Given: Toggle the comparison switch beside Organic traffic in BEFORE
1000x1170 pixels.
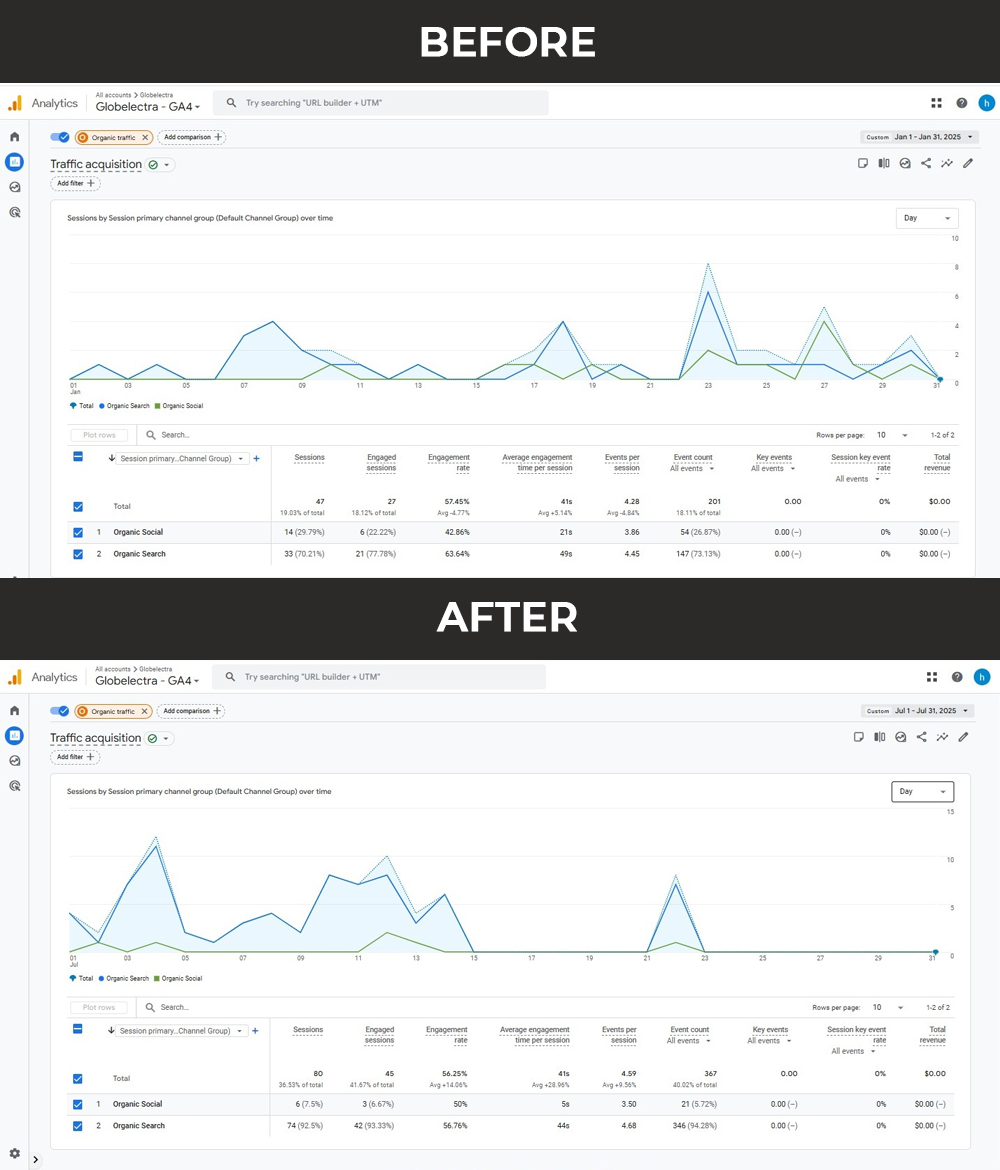Looking at the screenshot, I should pyautogui.click(x=60, y=137).
